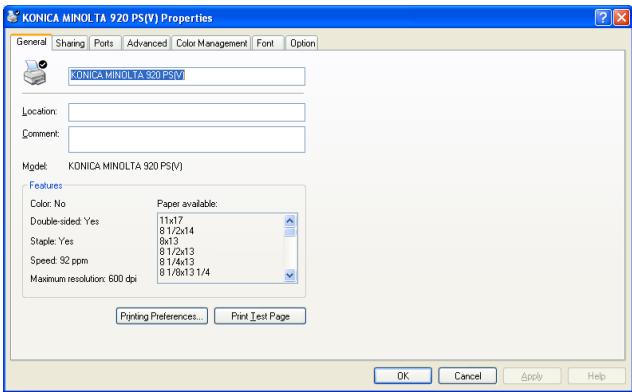The width and height of the screenshot is (632, 392).
Task: Click 'Speed: 92 ppm' text
Action: coord(59,260)
